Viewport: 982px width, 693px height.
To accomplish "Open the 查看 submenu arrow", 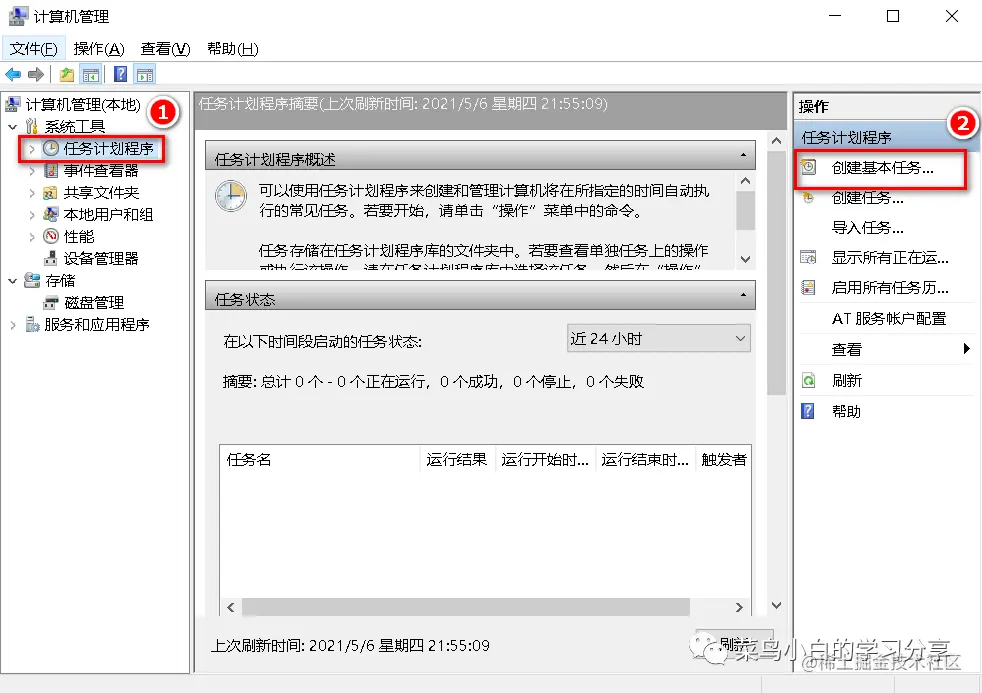I will [966, 349].
